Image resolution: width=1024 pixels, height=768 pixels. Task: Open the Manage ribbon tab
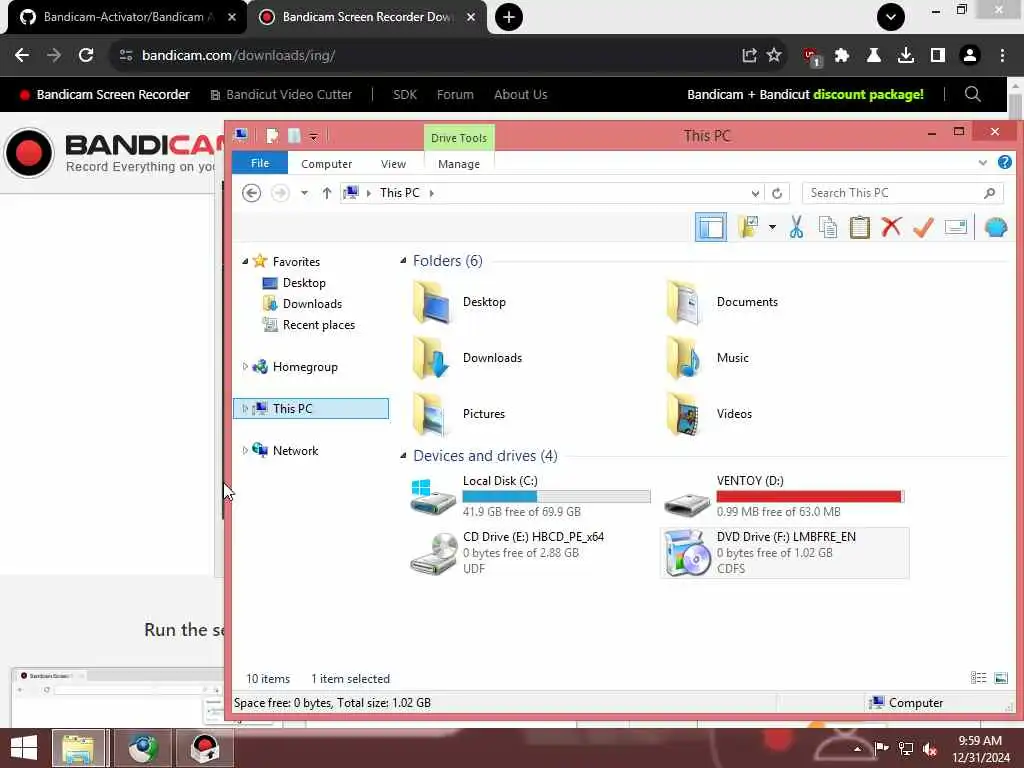pos(458,164)
